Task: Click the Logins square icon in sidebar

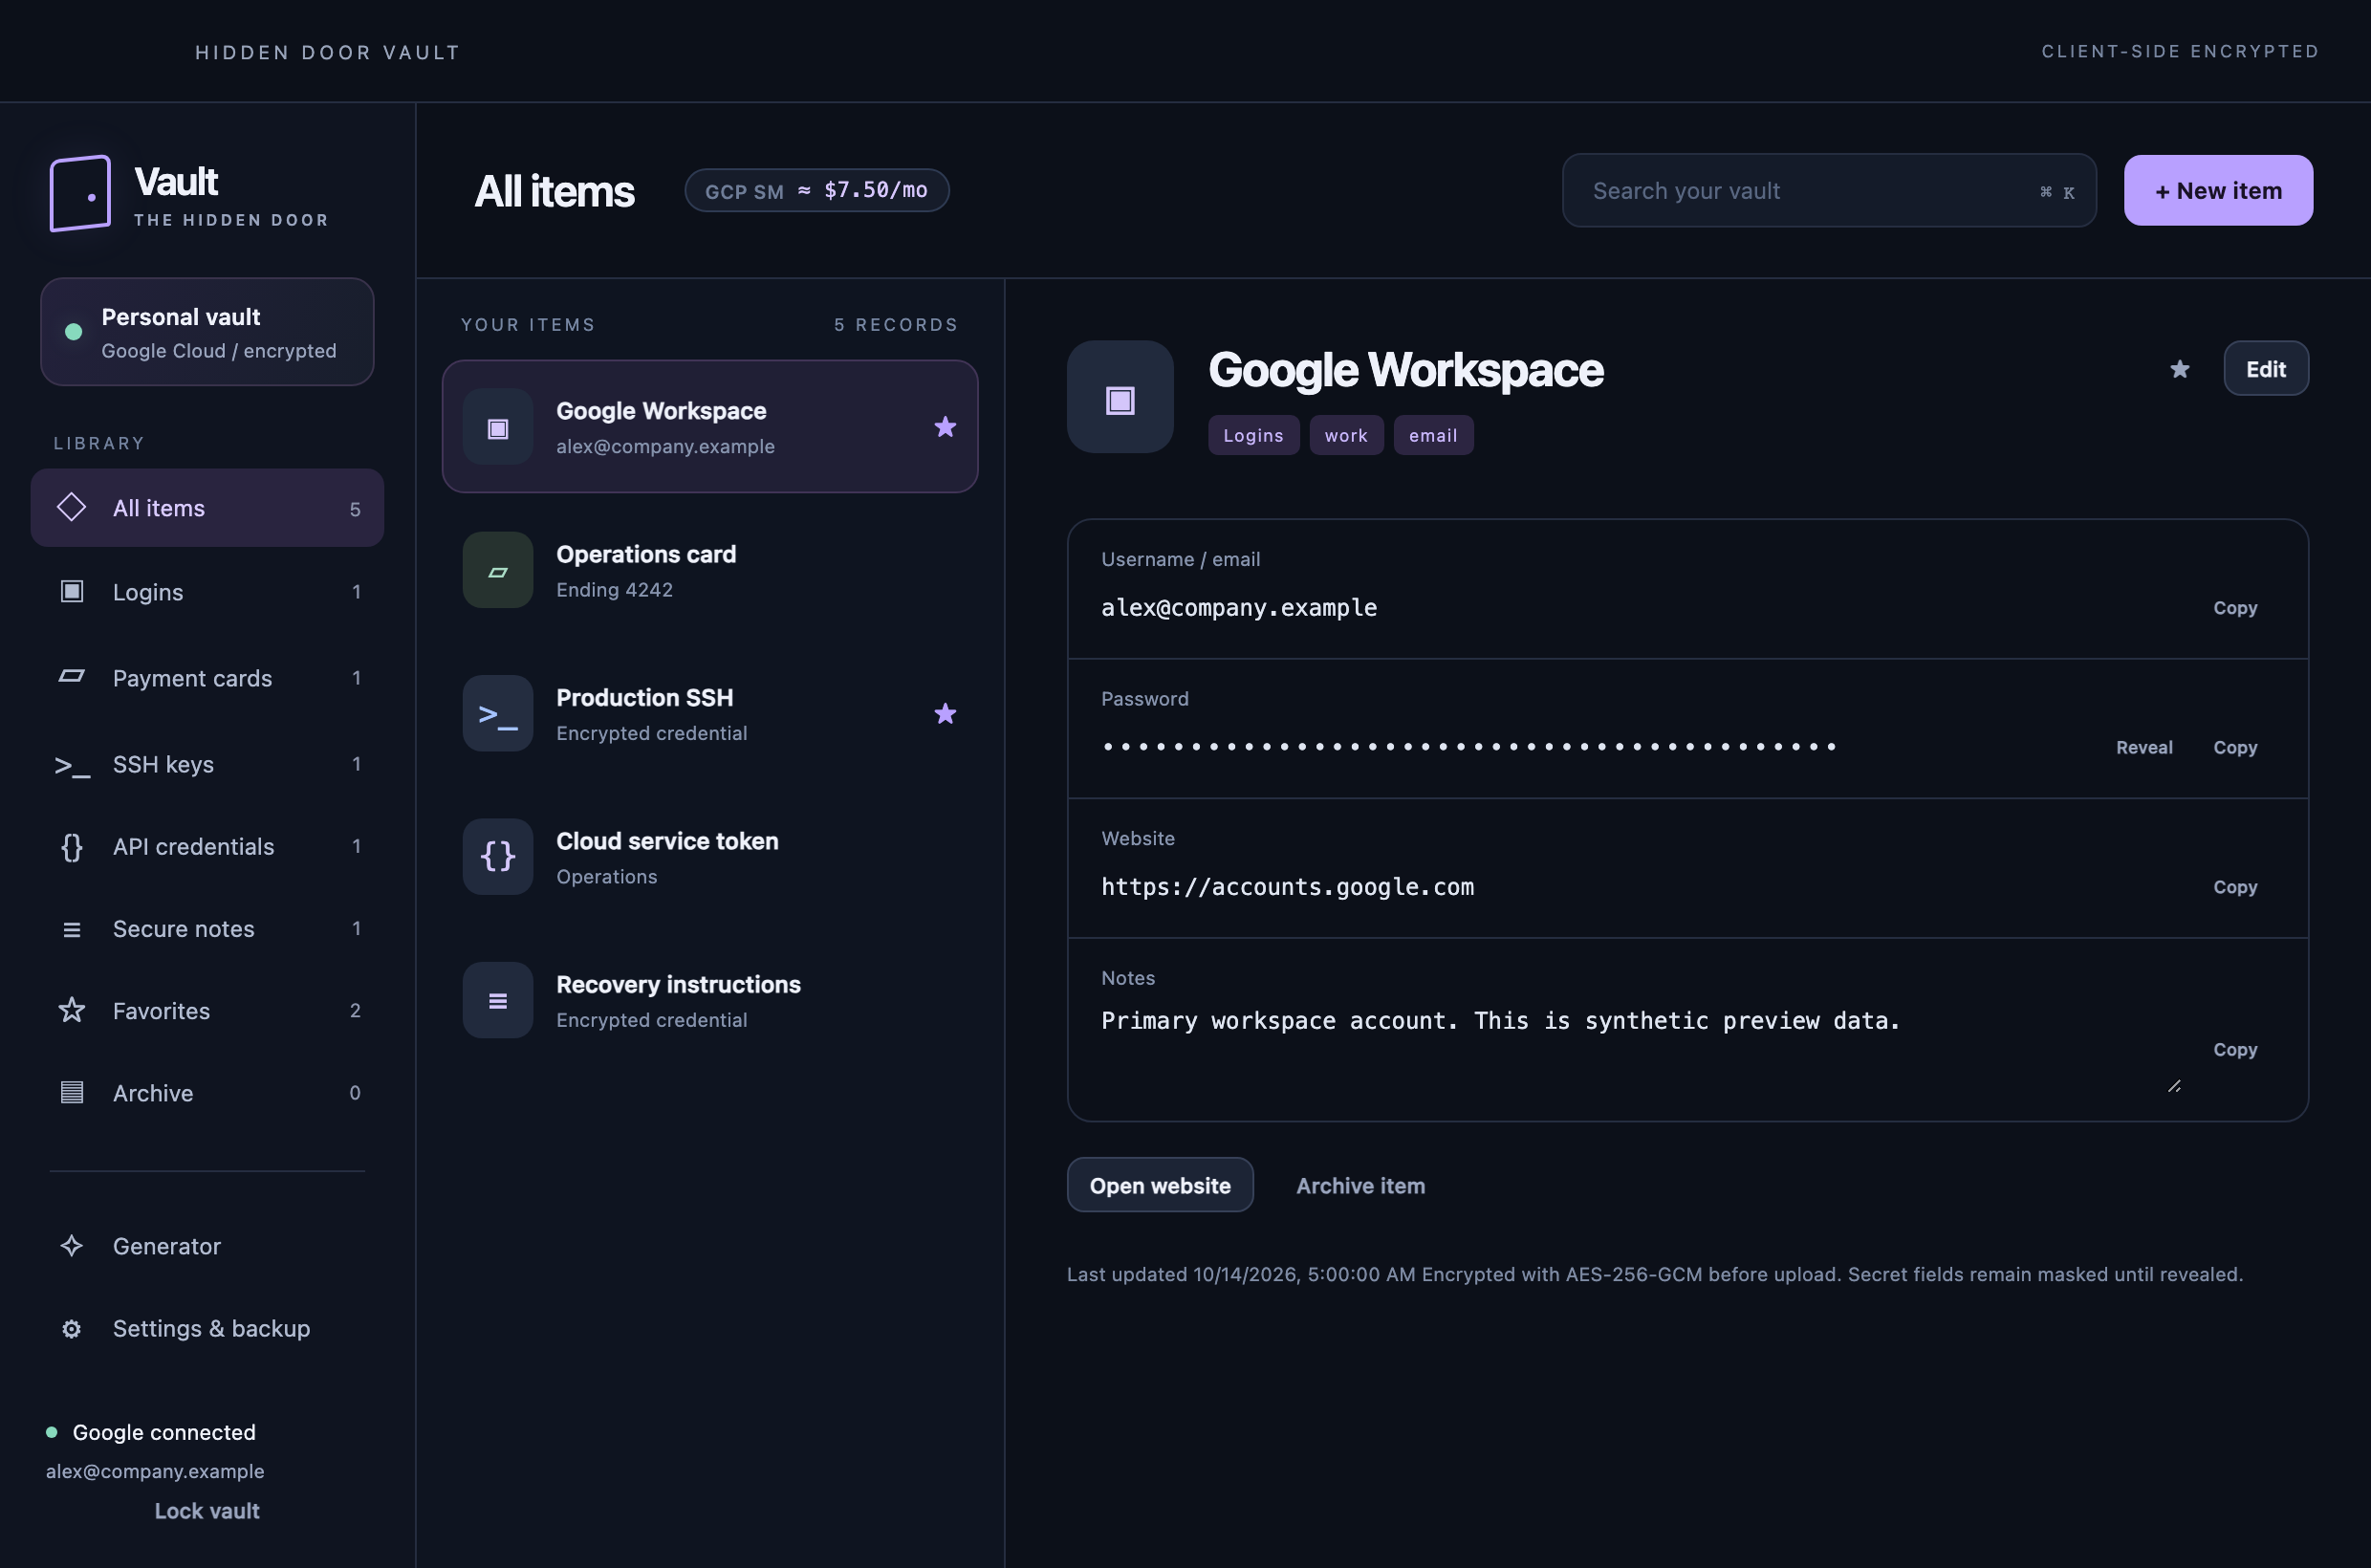Action: pos(71,591)
